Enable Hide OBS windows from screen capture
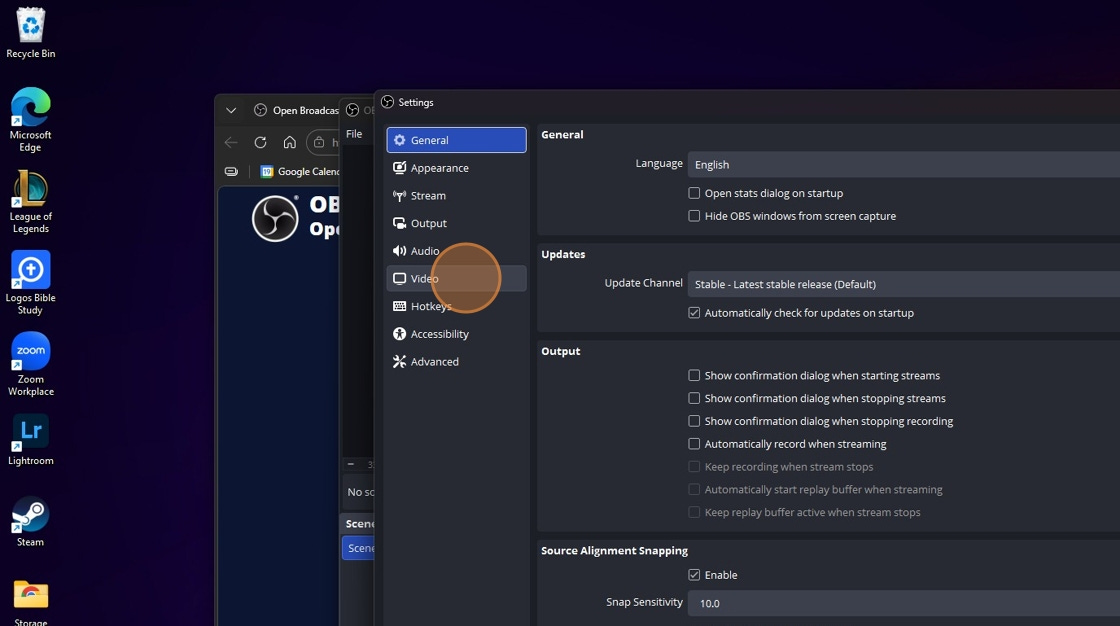Image resolution: width=1120 pixels, height=626 pixels. 694,216
